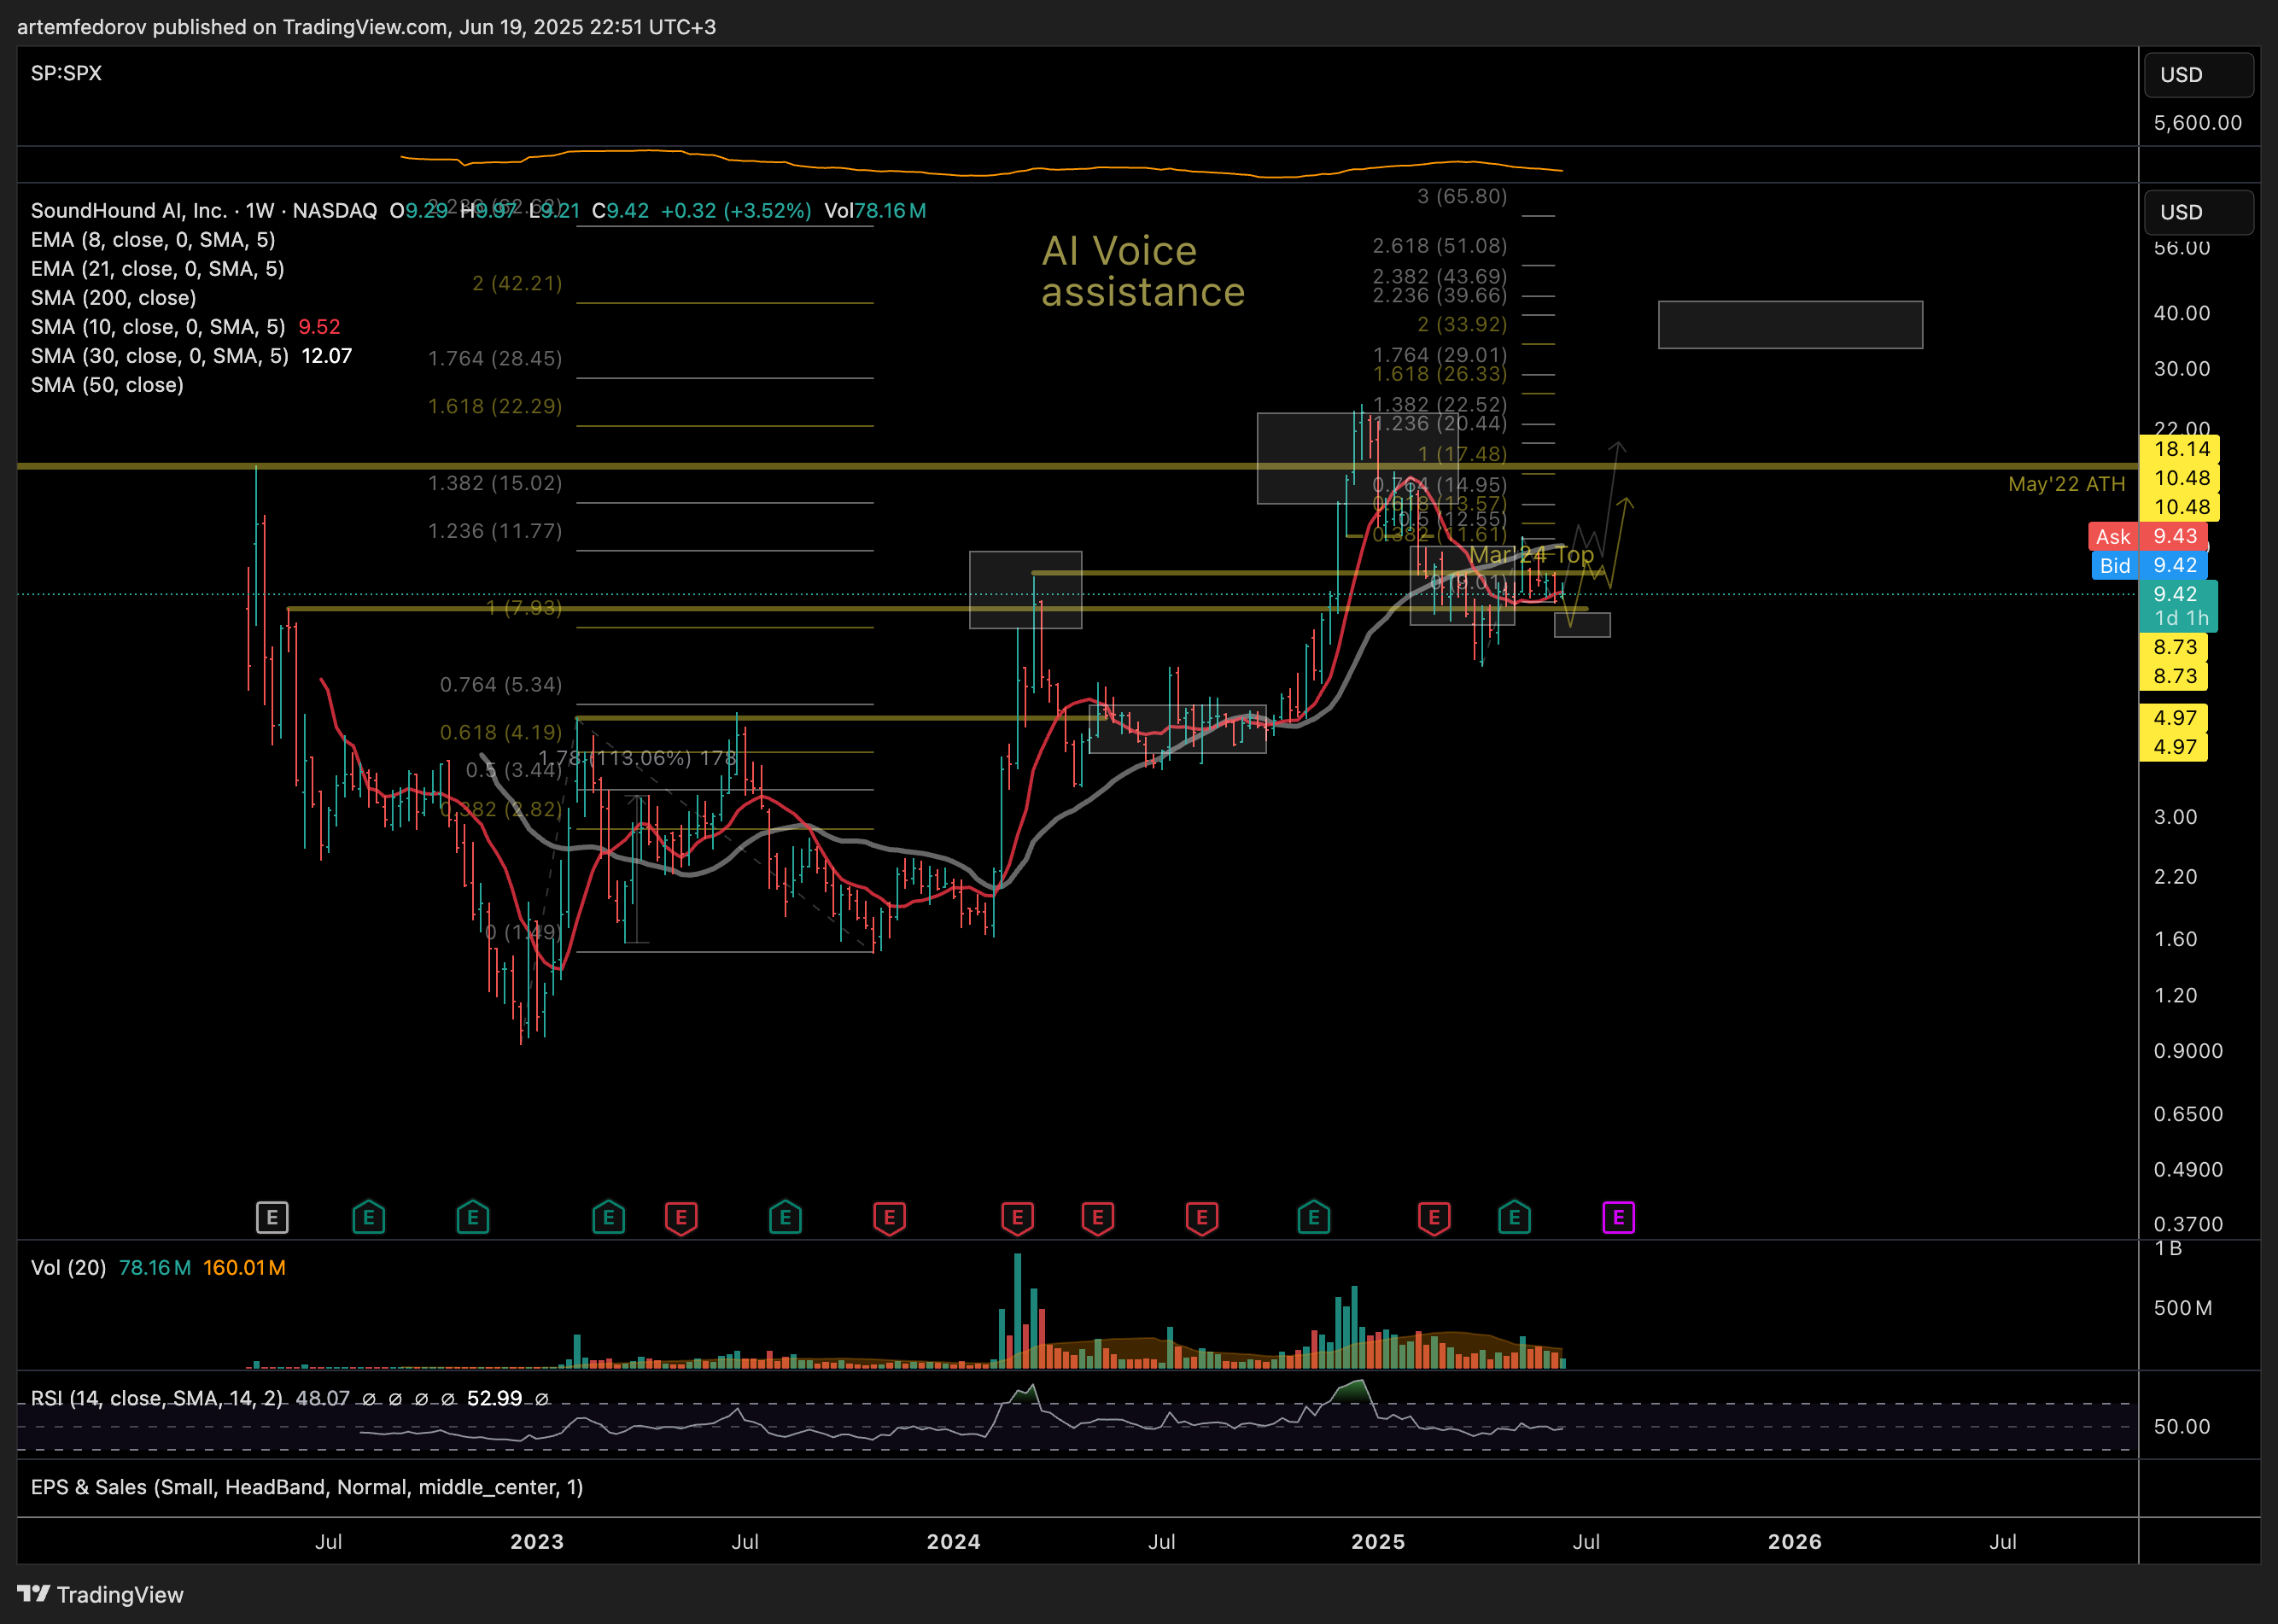Image resolution: width=2278 pixels, height=1624 pixels.
Task: Select the SMA (30, close, 0, SMA, 5) legend
Action: [159, 356]
